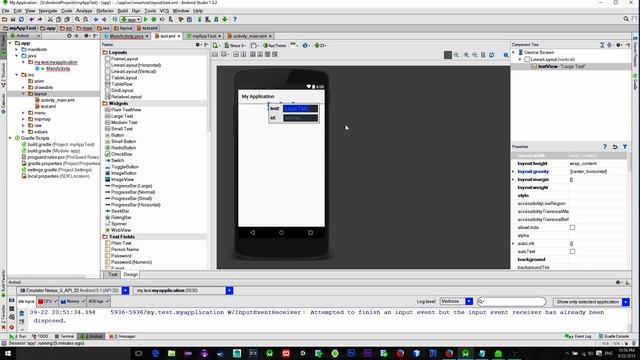
Task: Toggle CPU monitor tab check
Action: (56, 301)
